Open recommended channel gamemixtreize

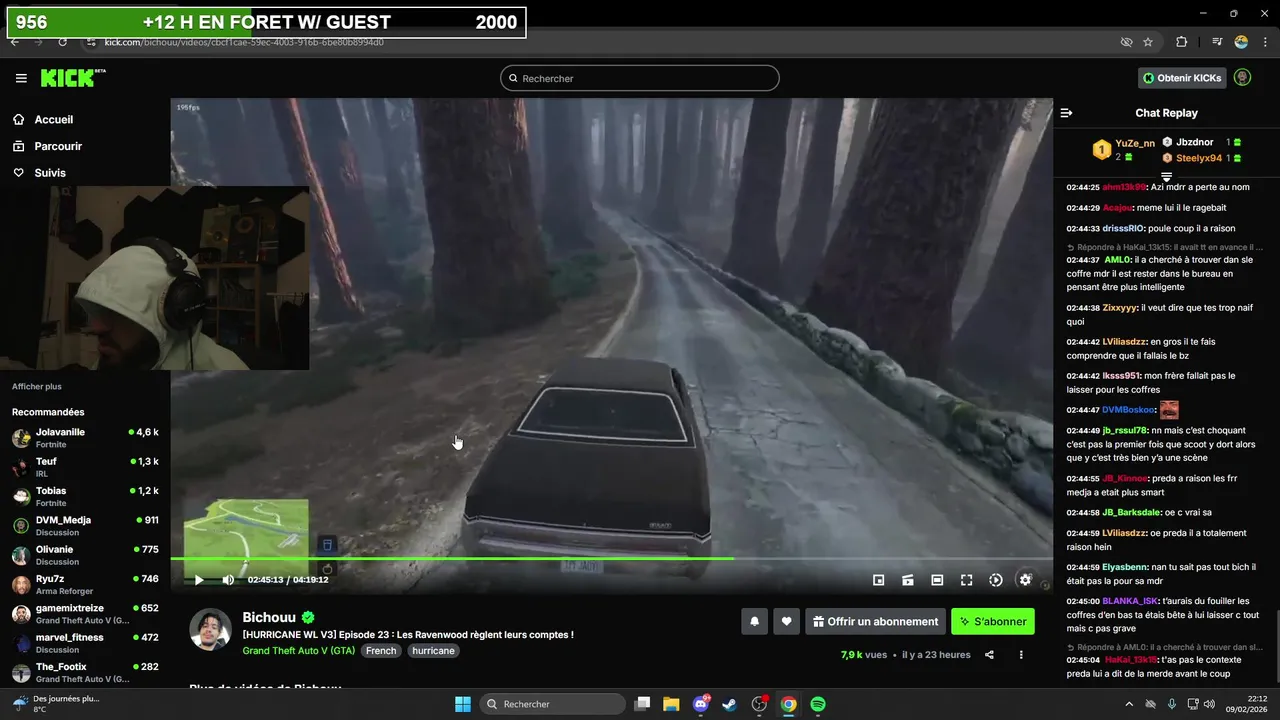pos(85,614)
